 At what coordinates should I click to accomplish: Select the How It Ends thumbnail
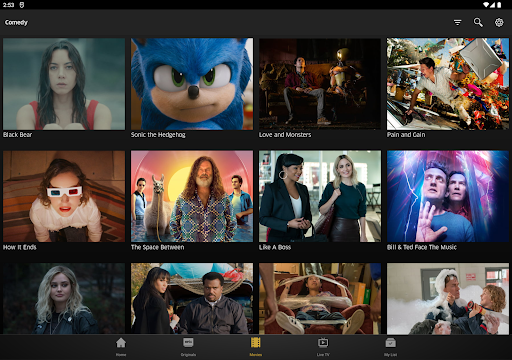64,196
